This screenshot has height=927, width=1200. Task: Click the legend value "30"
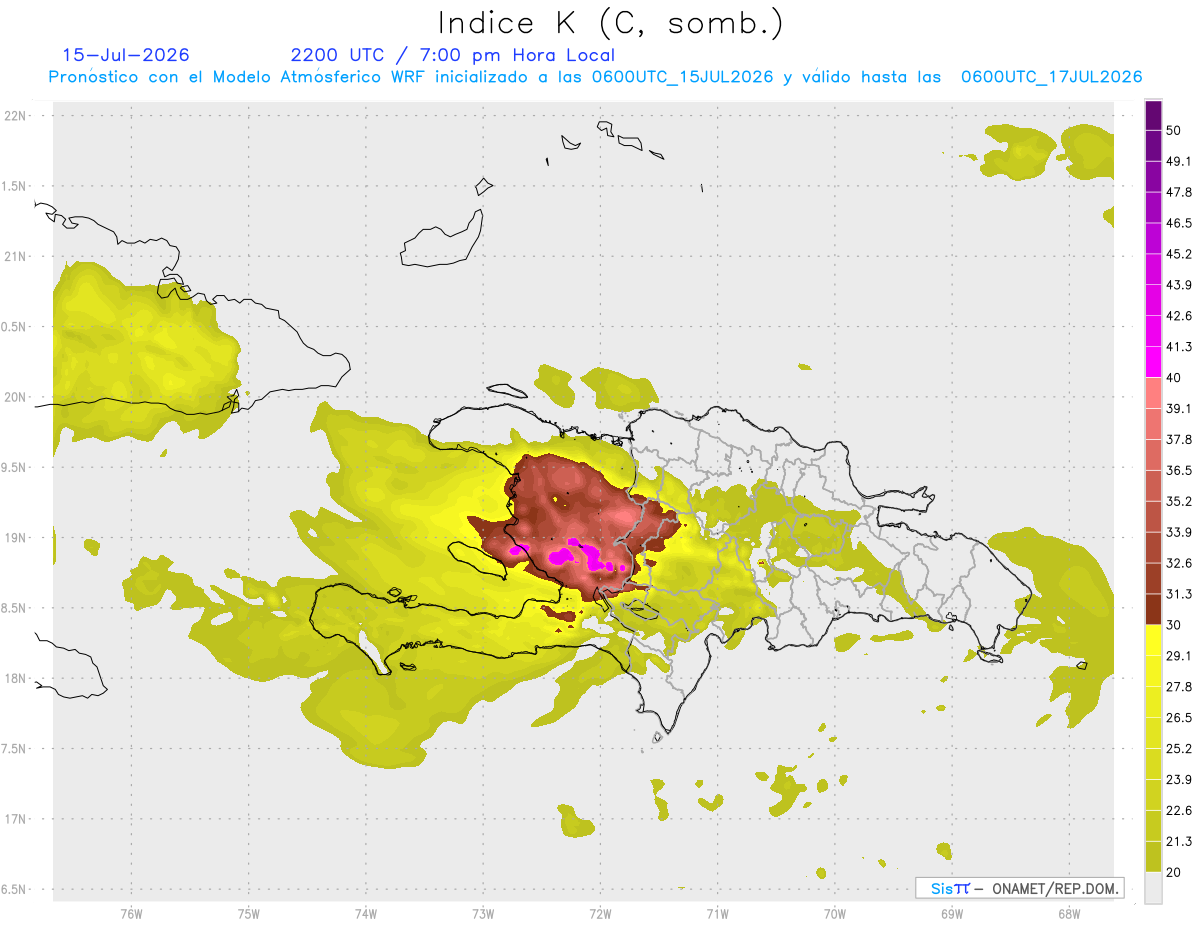click(1174, 625)
